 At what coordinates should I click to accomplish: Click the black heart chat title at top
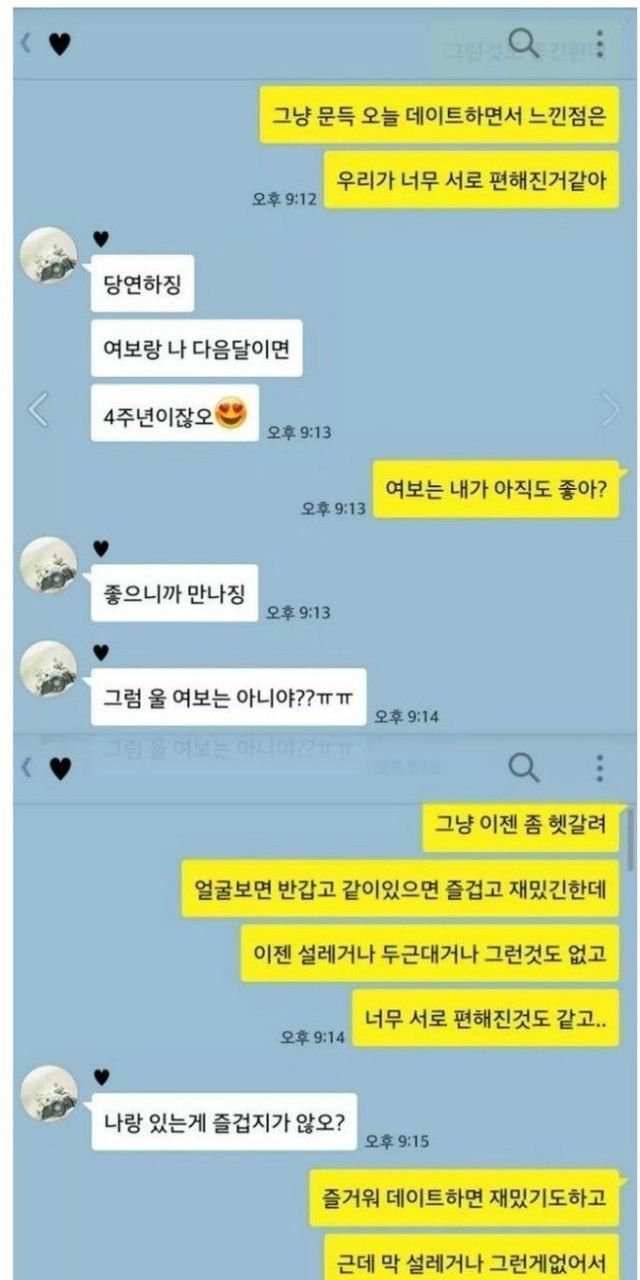tap(60, 45)
